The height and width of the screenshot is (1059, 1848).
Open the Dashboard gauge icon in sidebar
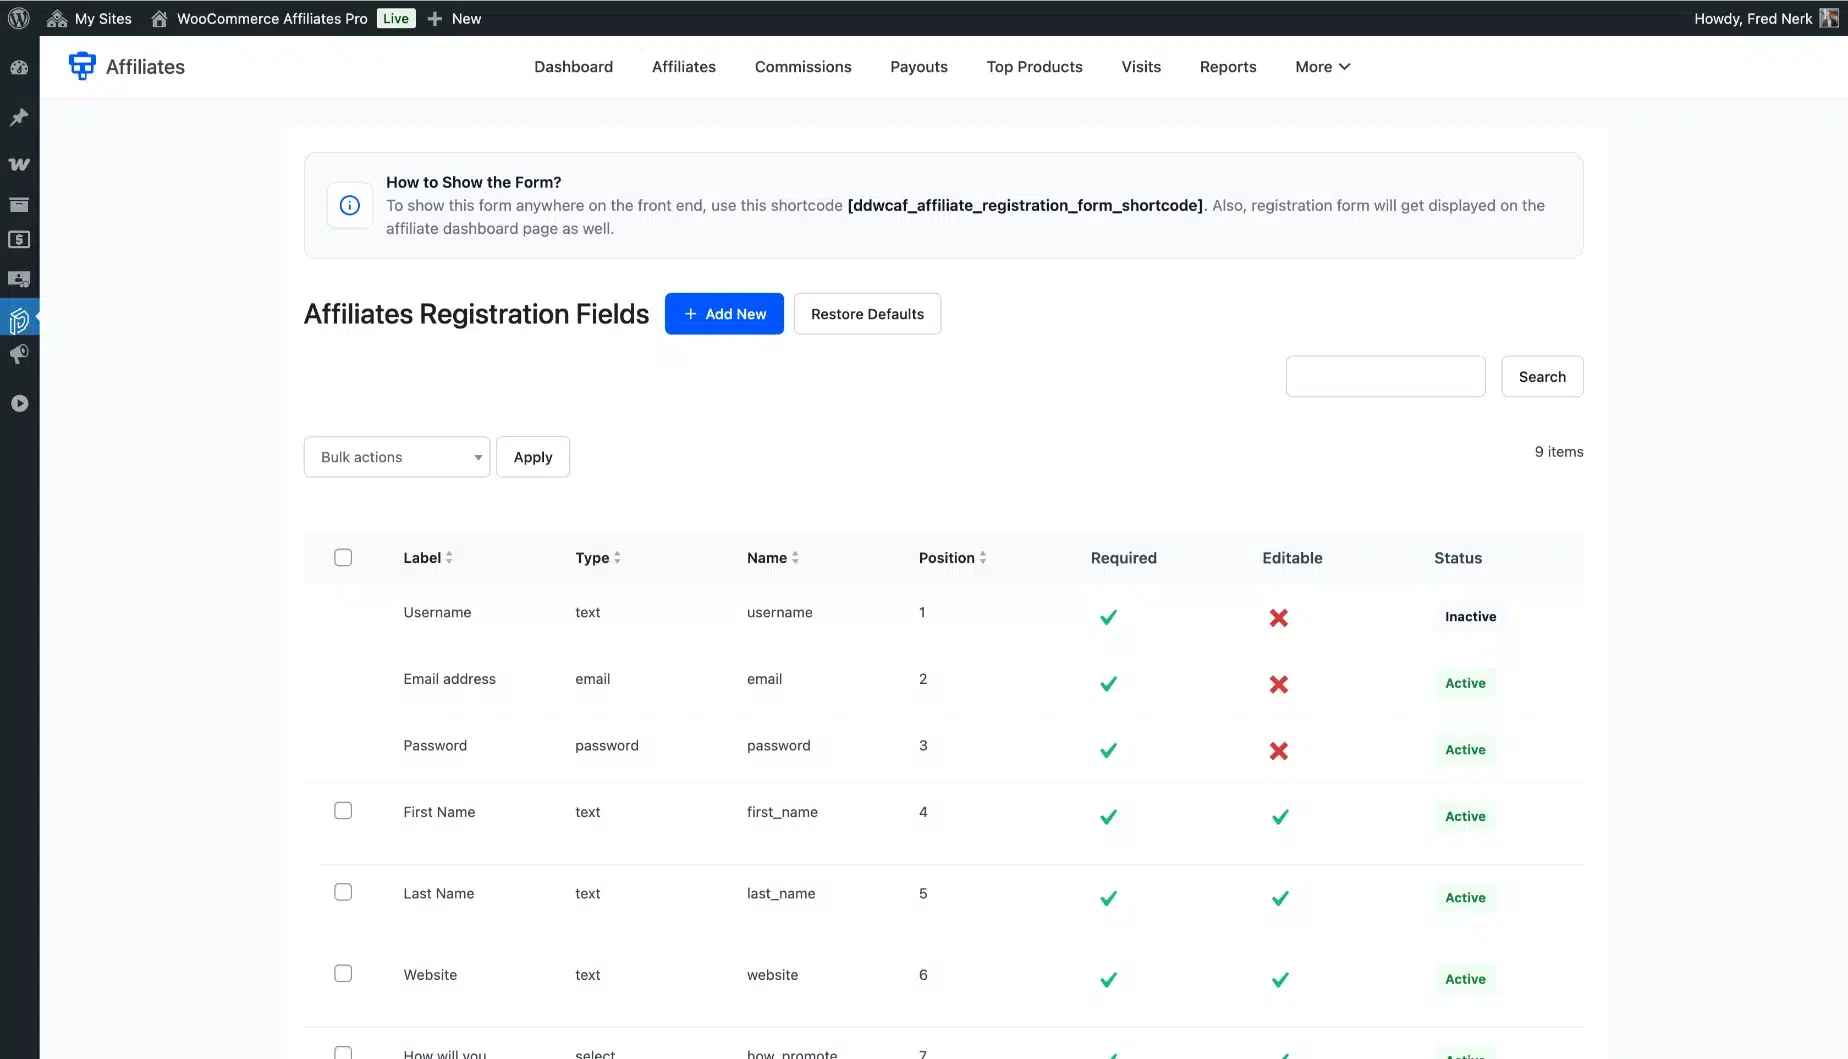tap(19, 68)
